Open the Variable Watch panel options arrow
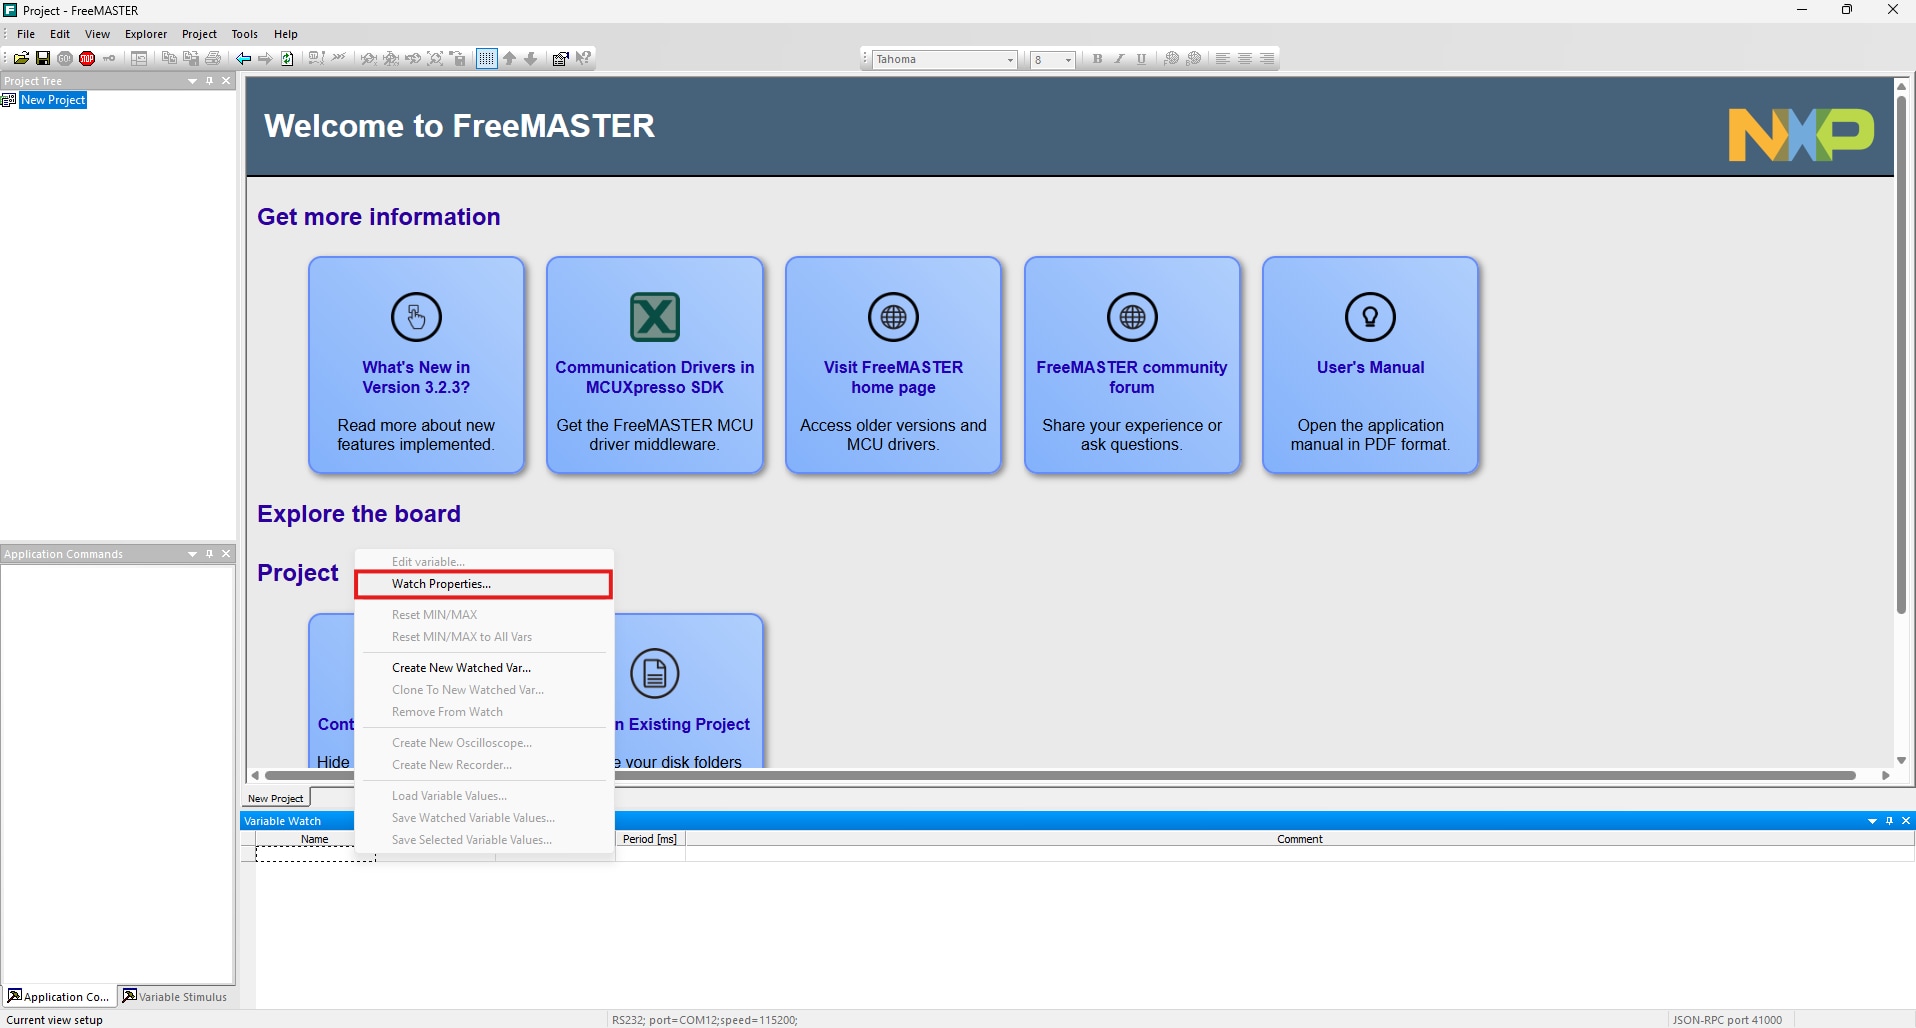Viewport: 1916px width, 1028px height. pos(1872,821)
